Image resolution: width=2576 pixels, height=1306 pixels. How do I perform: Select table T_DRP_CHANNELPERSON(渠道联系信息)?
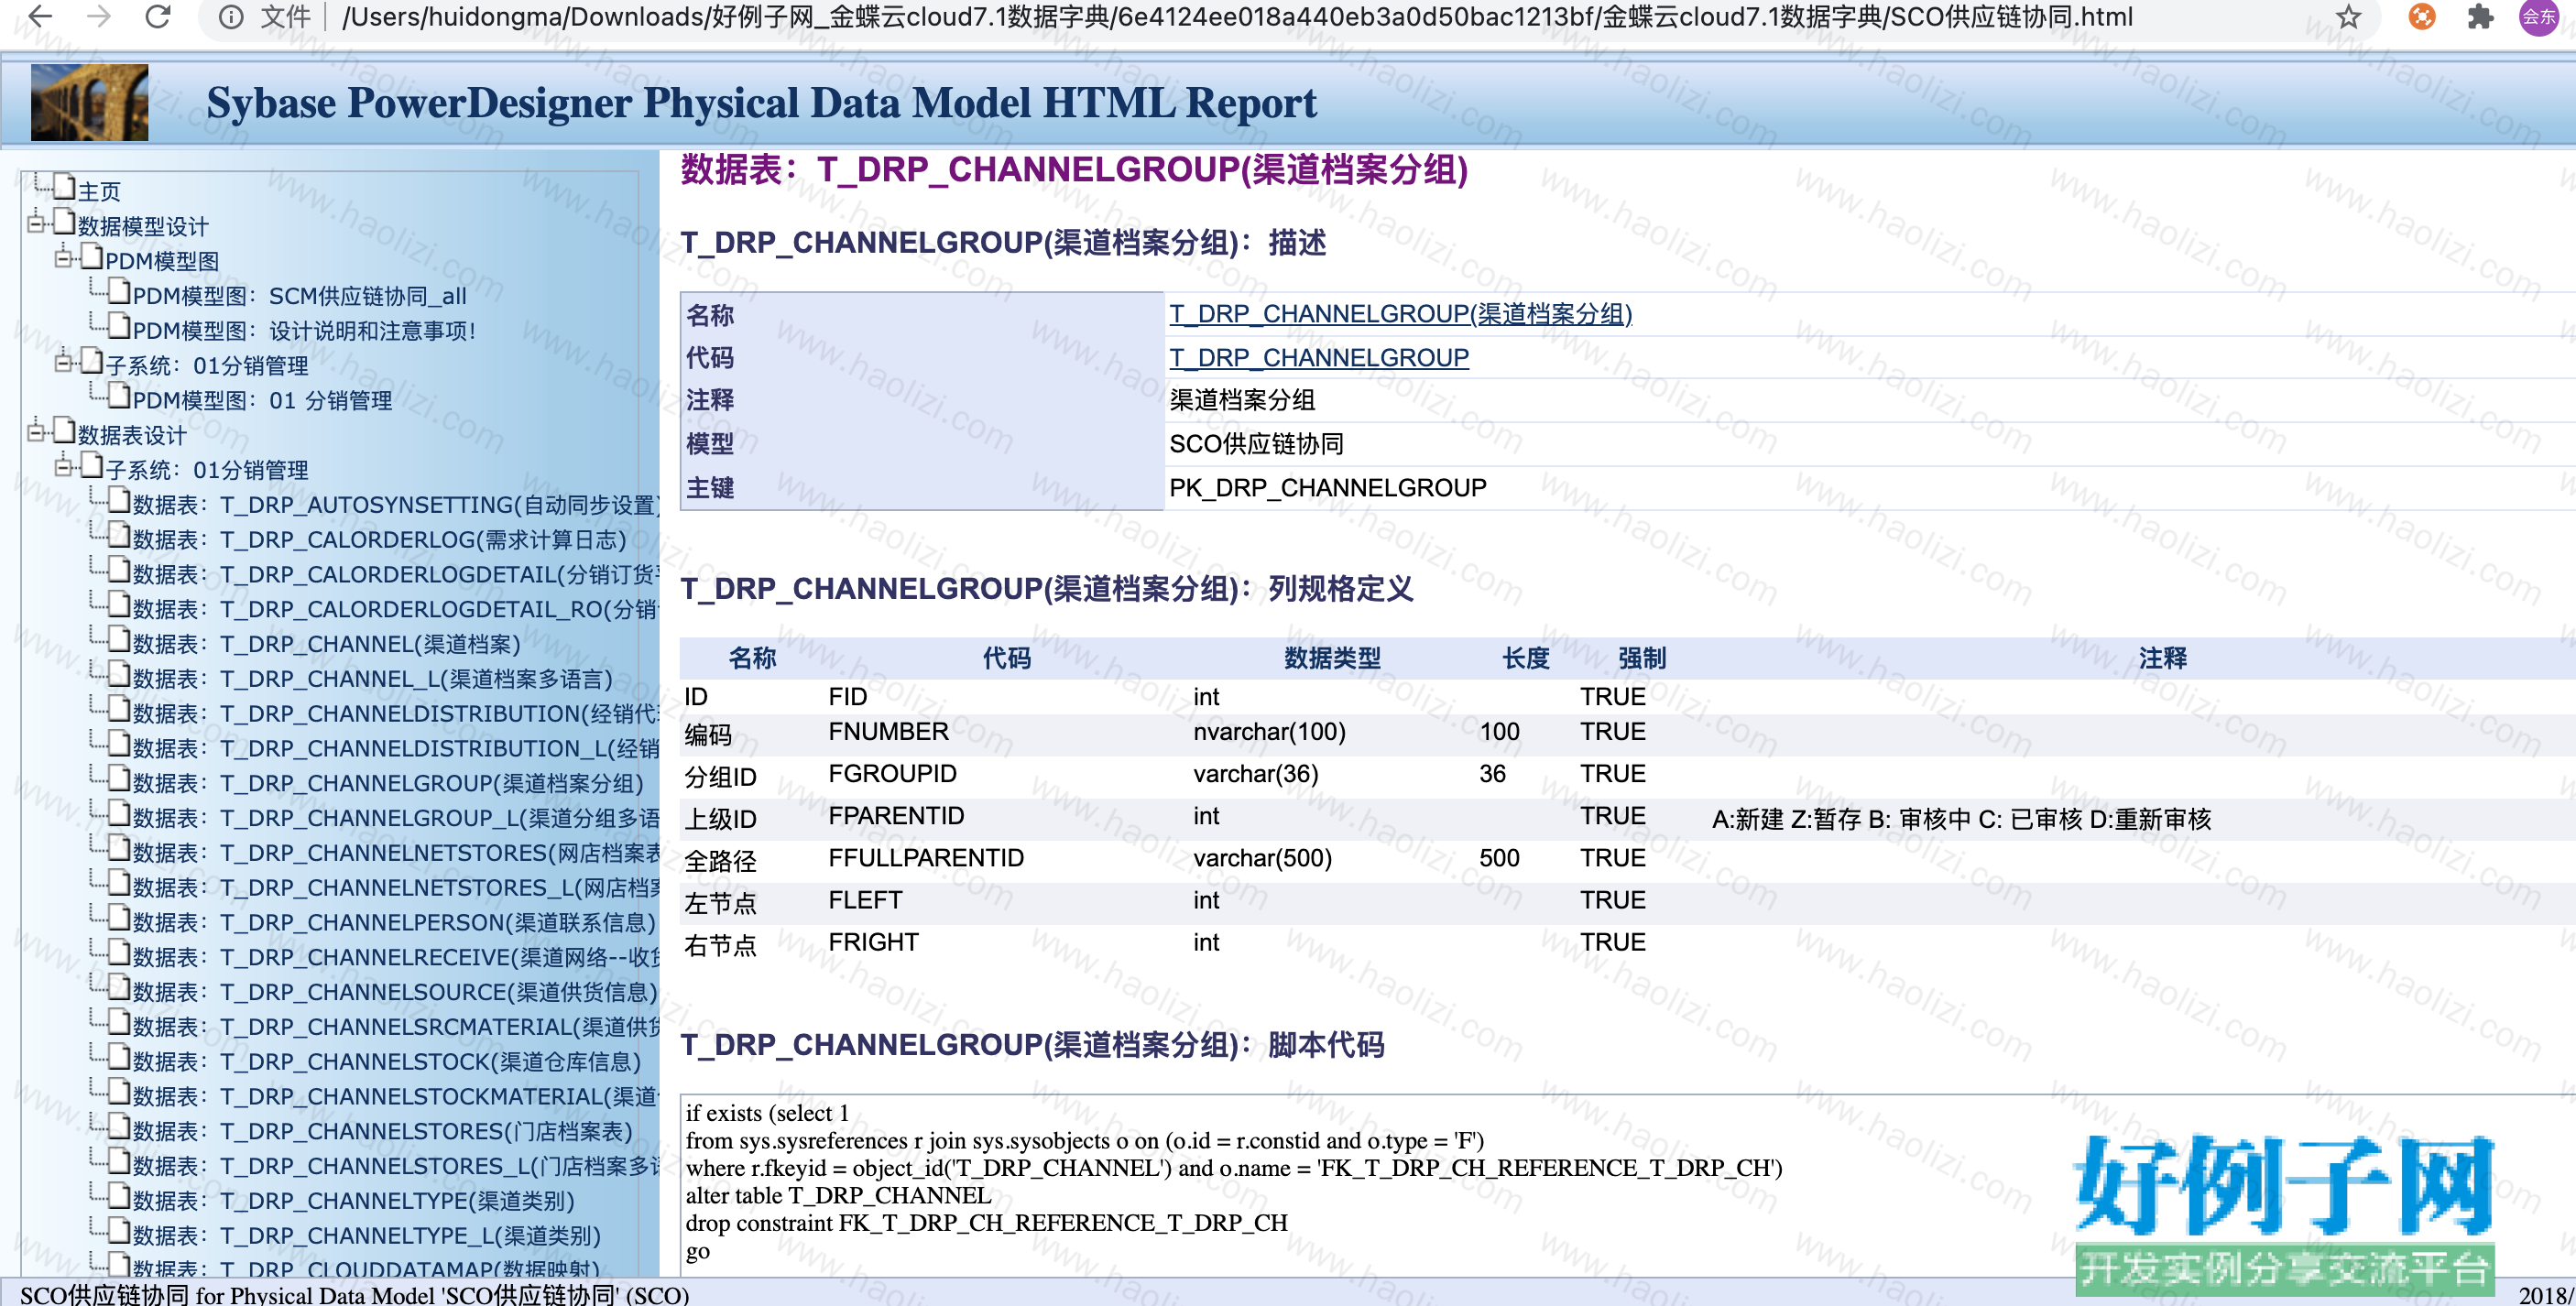tap(394, 923)
